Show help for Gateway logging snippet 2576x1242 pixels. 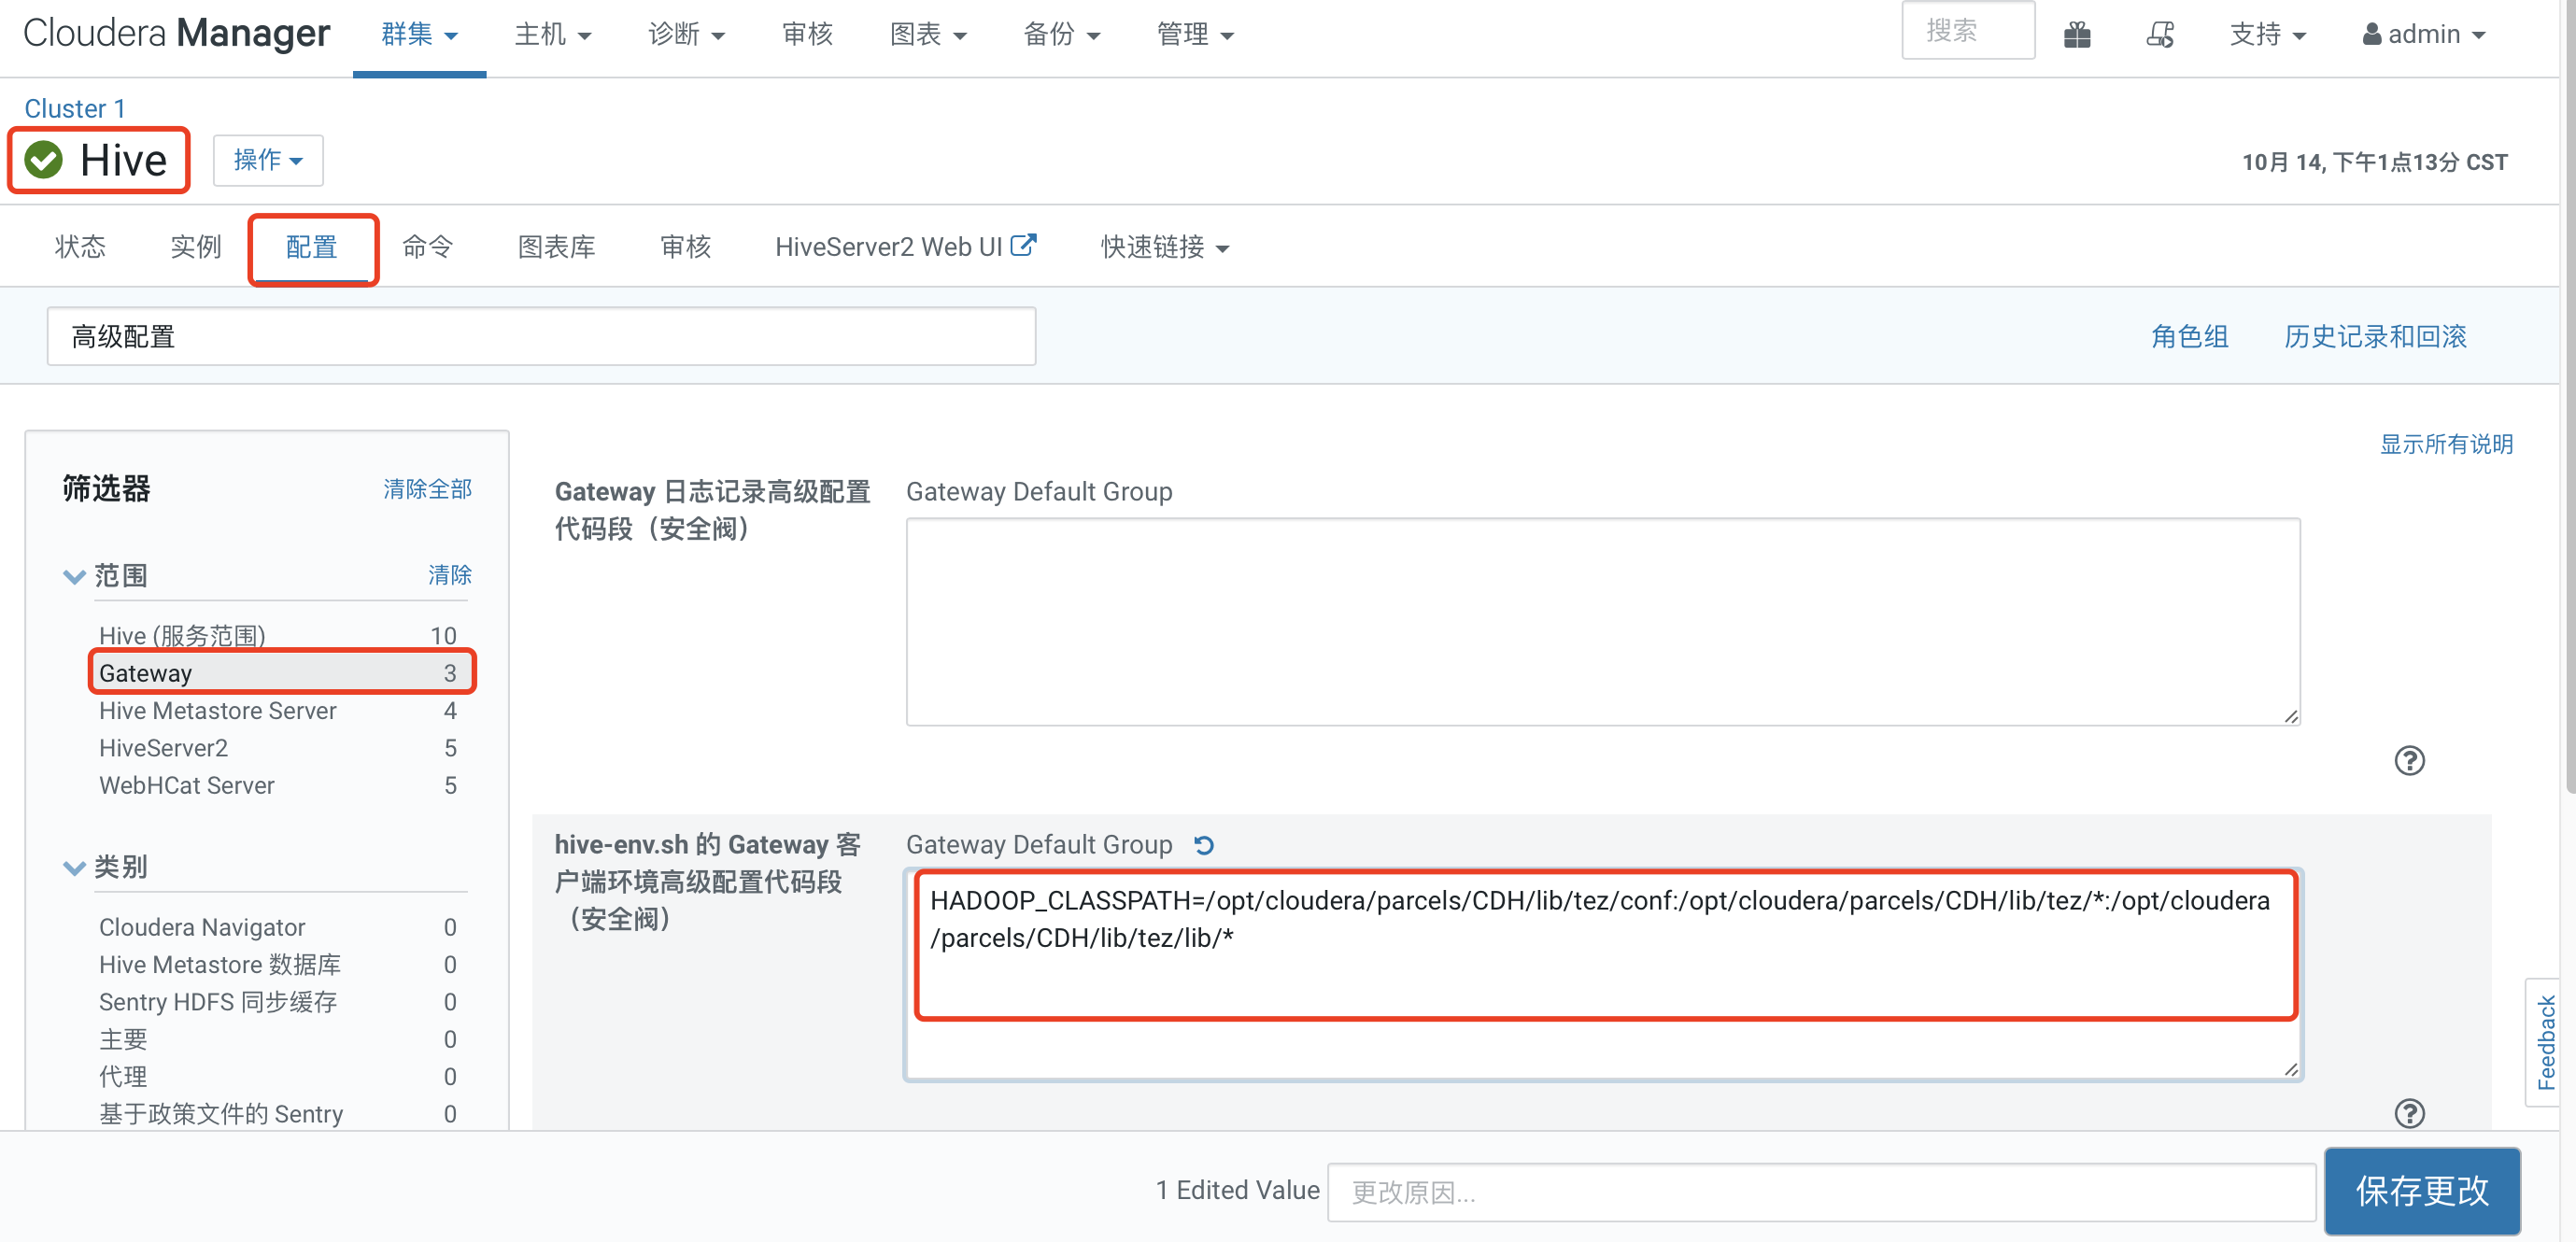(x=2409, y=760)
